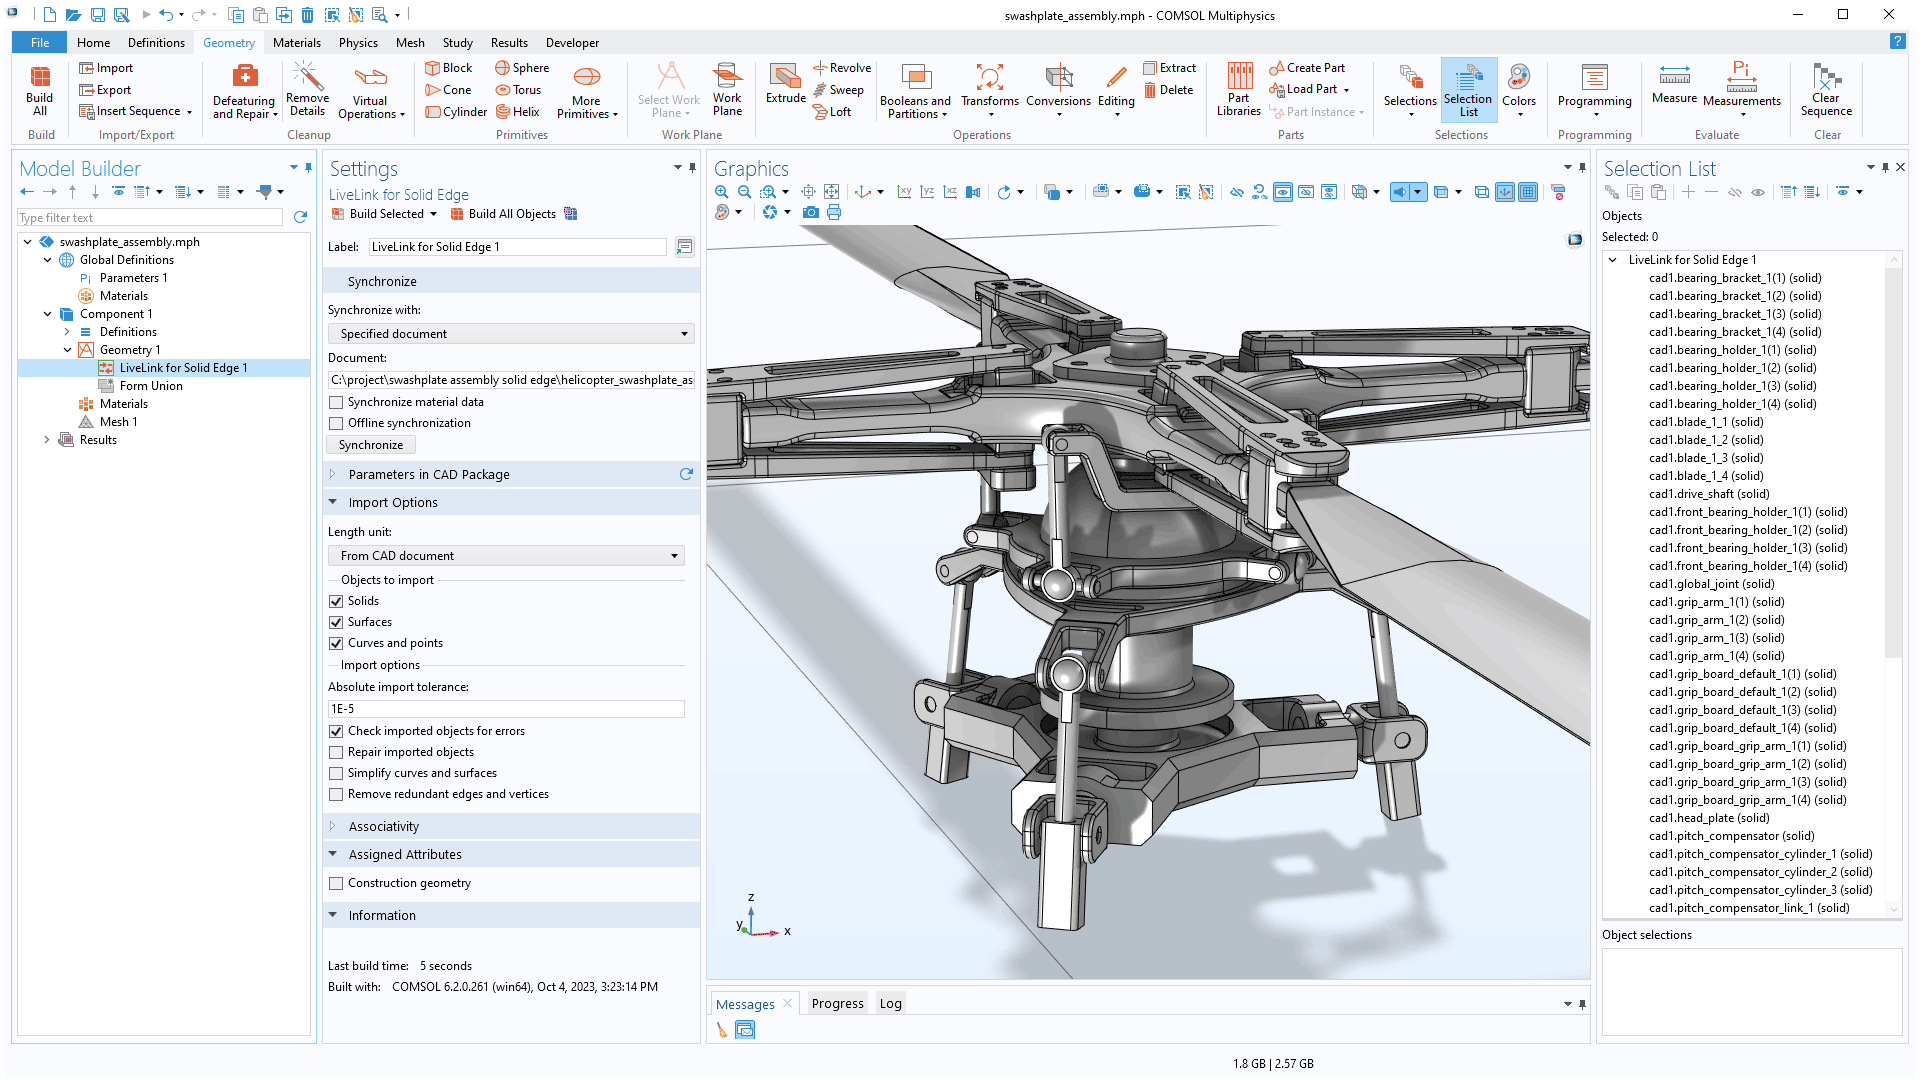1920x1080 pixels.
Task: Expand the Results tree node
Action: 47,440
